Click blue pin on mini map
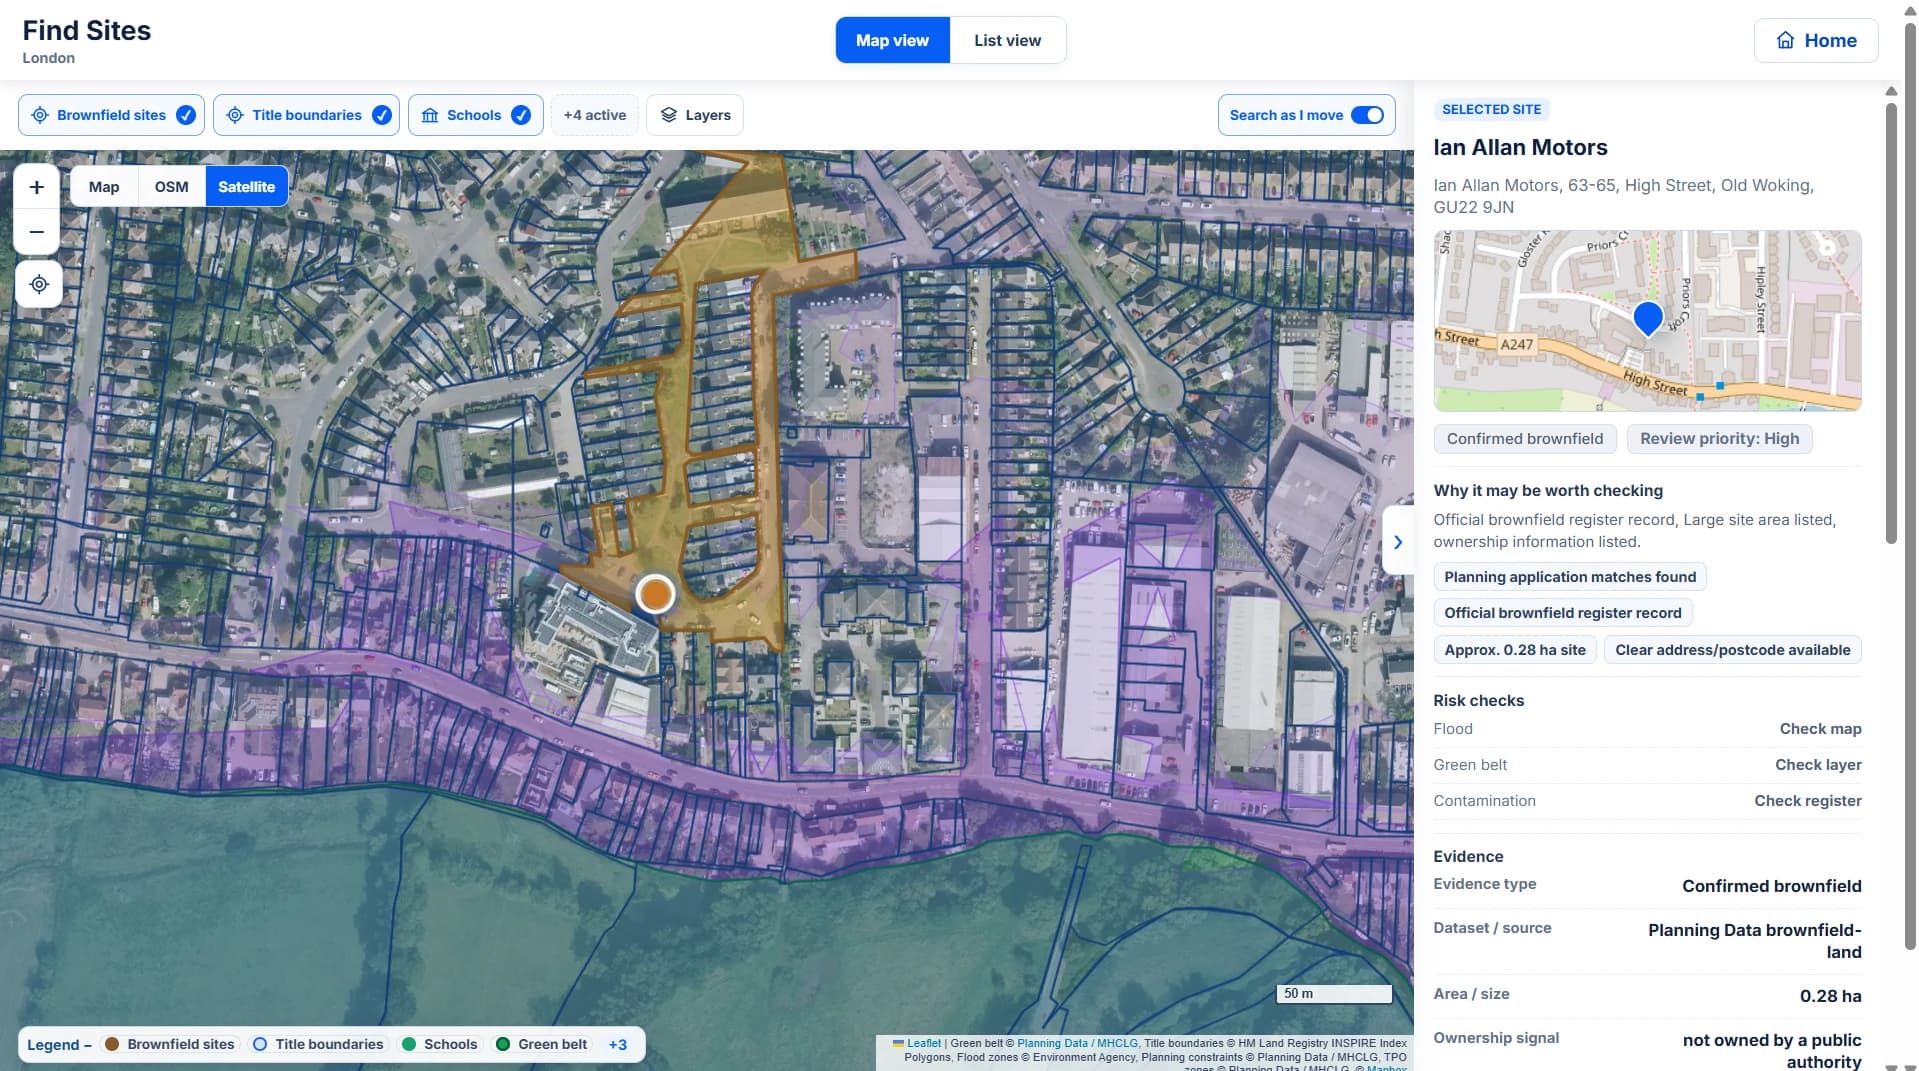The image size is (1919, 1071). tap(1647, 319)
